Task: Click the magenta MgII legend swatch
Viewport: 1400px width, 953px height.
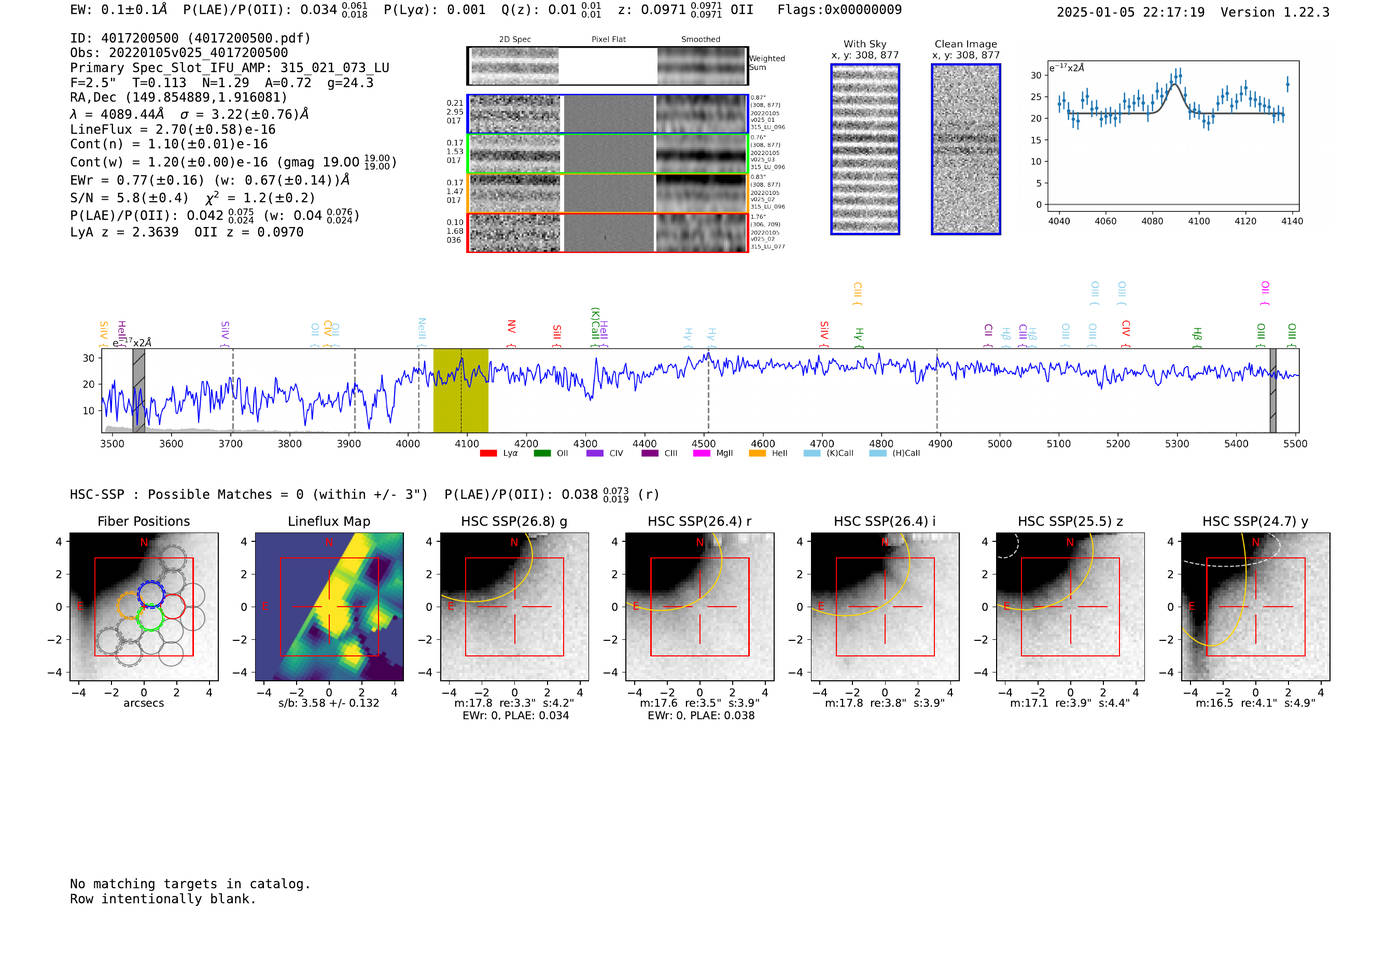Action: [x=701, y=453]
